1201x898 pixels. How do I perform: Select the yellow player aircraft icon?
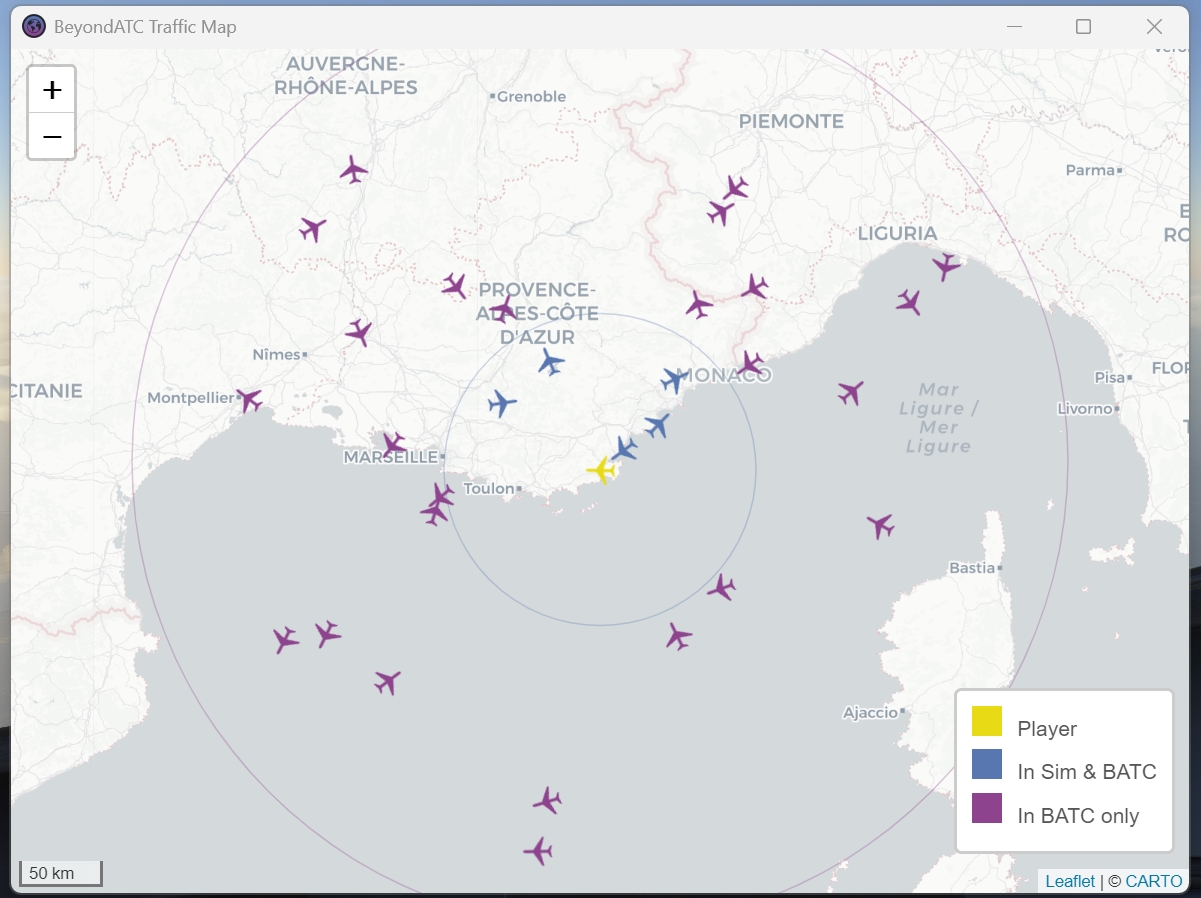point(601,469)
